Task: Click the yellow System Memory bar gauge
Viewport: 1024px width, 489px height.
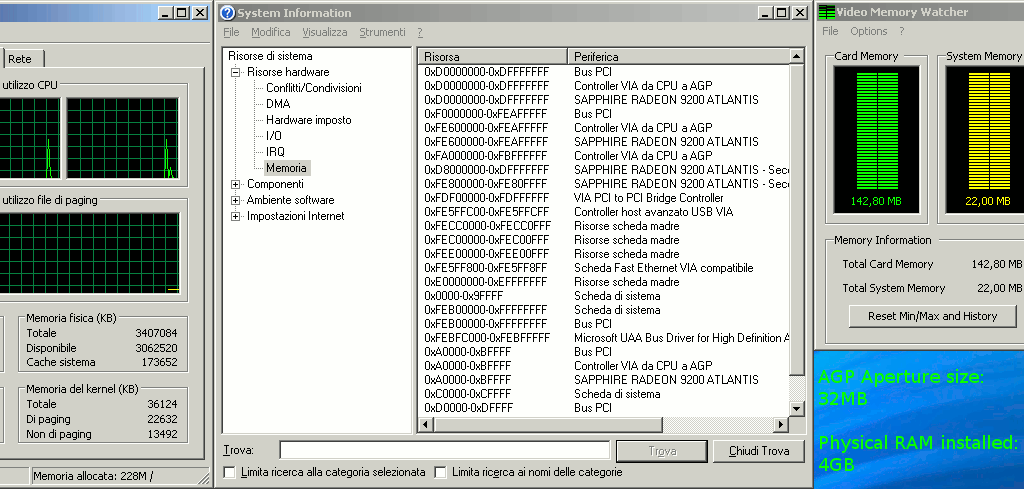Action: [989, 131]
